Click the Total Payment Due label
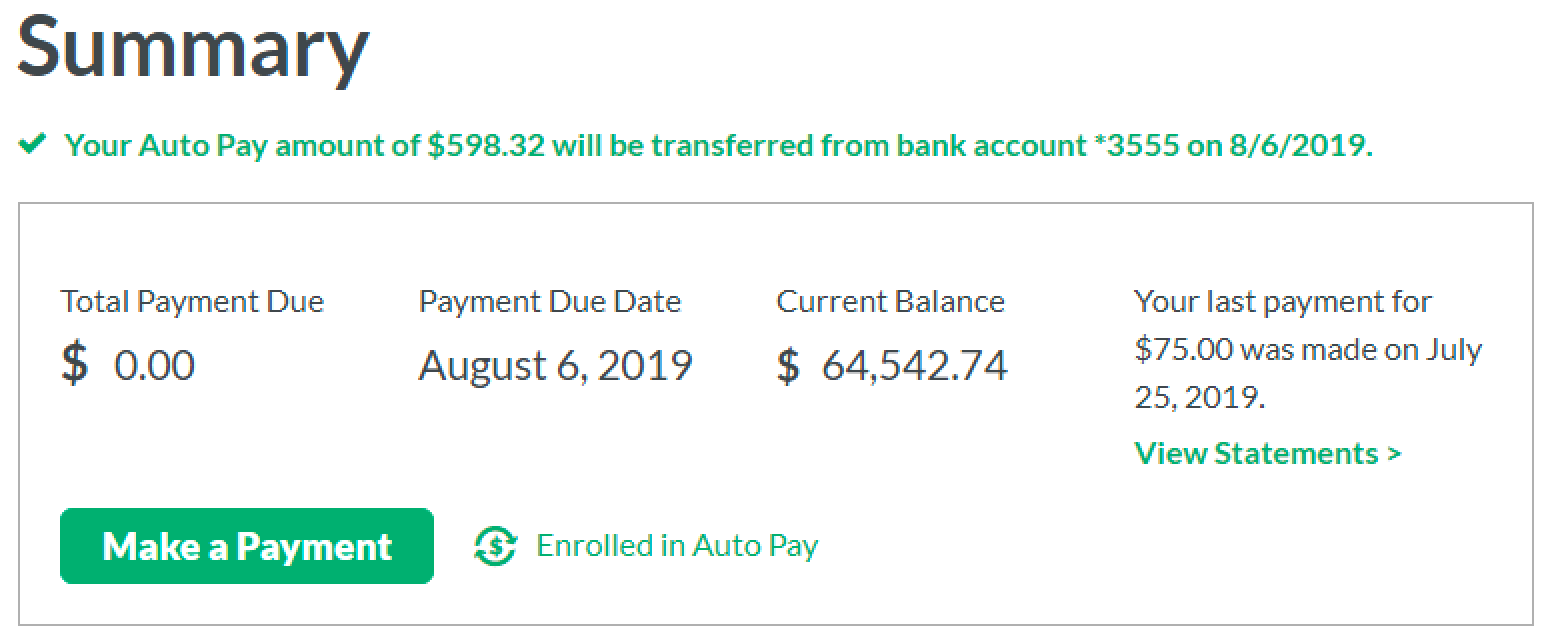 [192, 301]
